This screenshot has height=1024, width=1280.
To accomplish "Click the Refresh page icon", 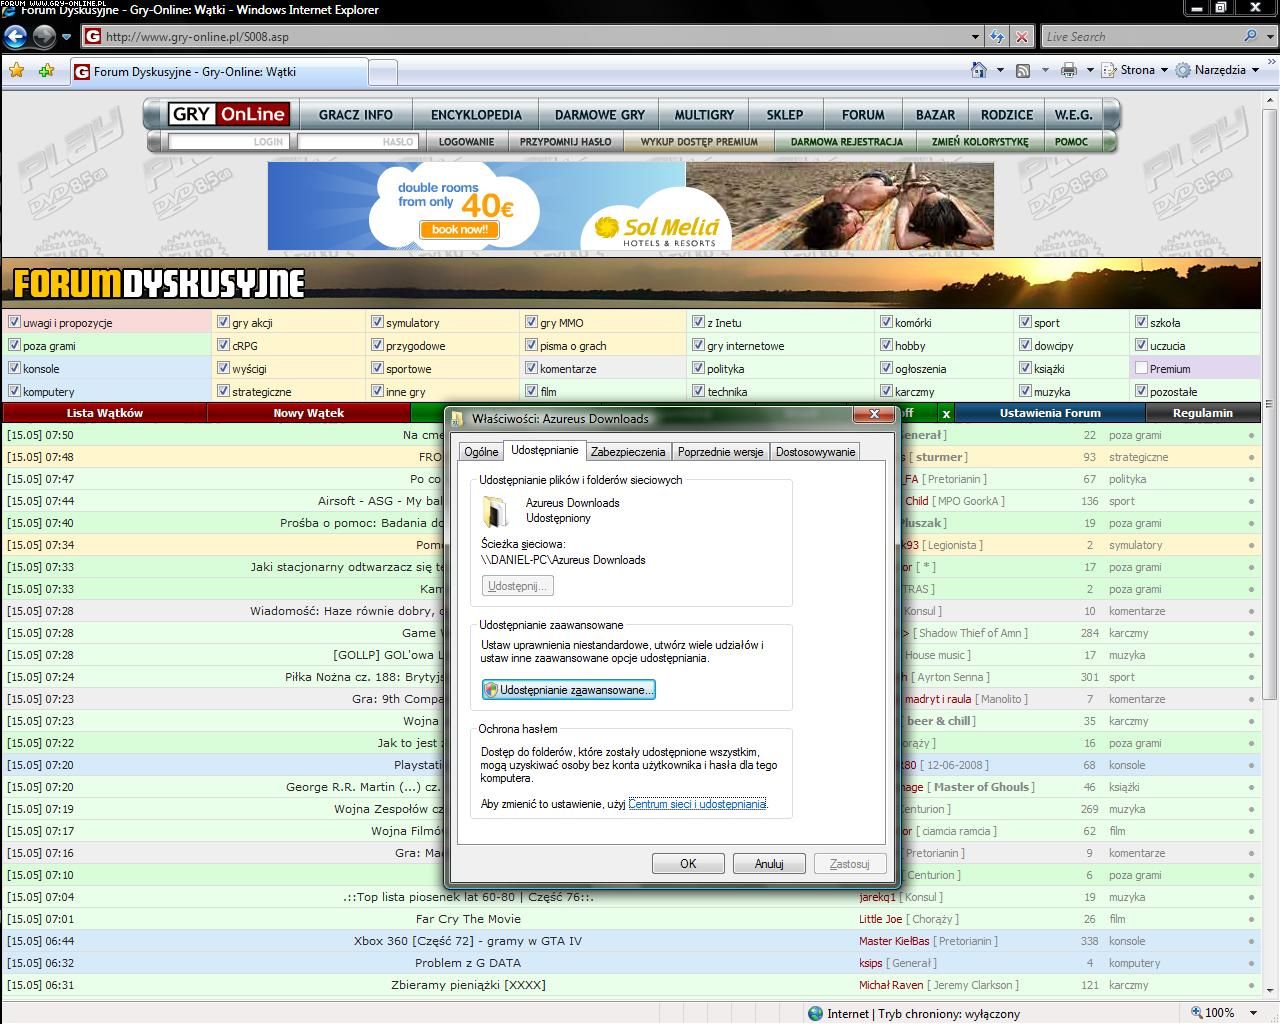I will click(997, 37).
